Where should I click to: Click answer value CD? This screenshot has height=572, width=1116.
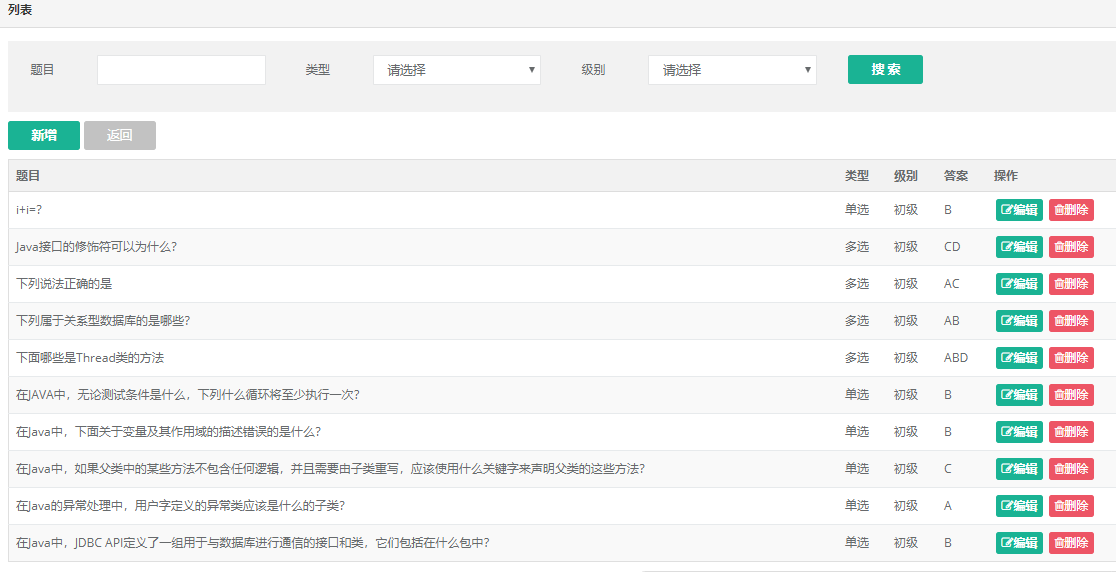click(x=952, y=247)
